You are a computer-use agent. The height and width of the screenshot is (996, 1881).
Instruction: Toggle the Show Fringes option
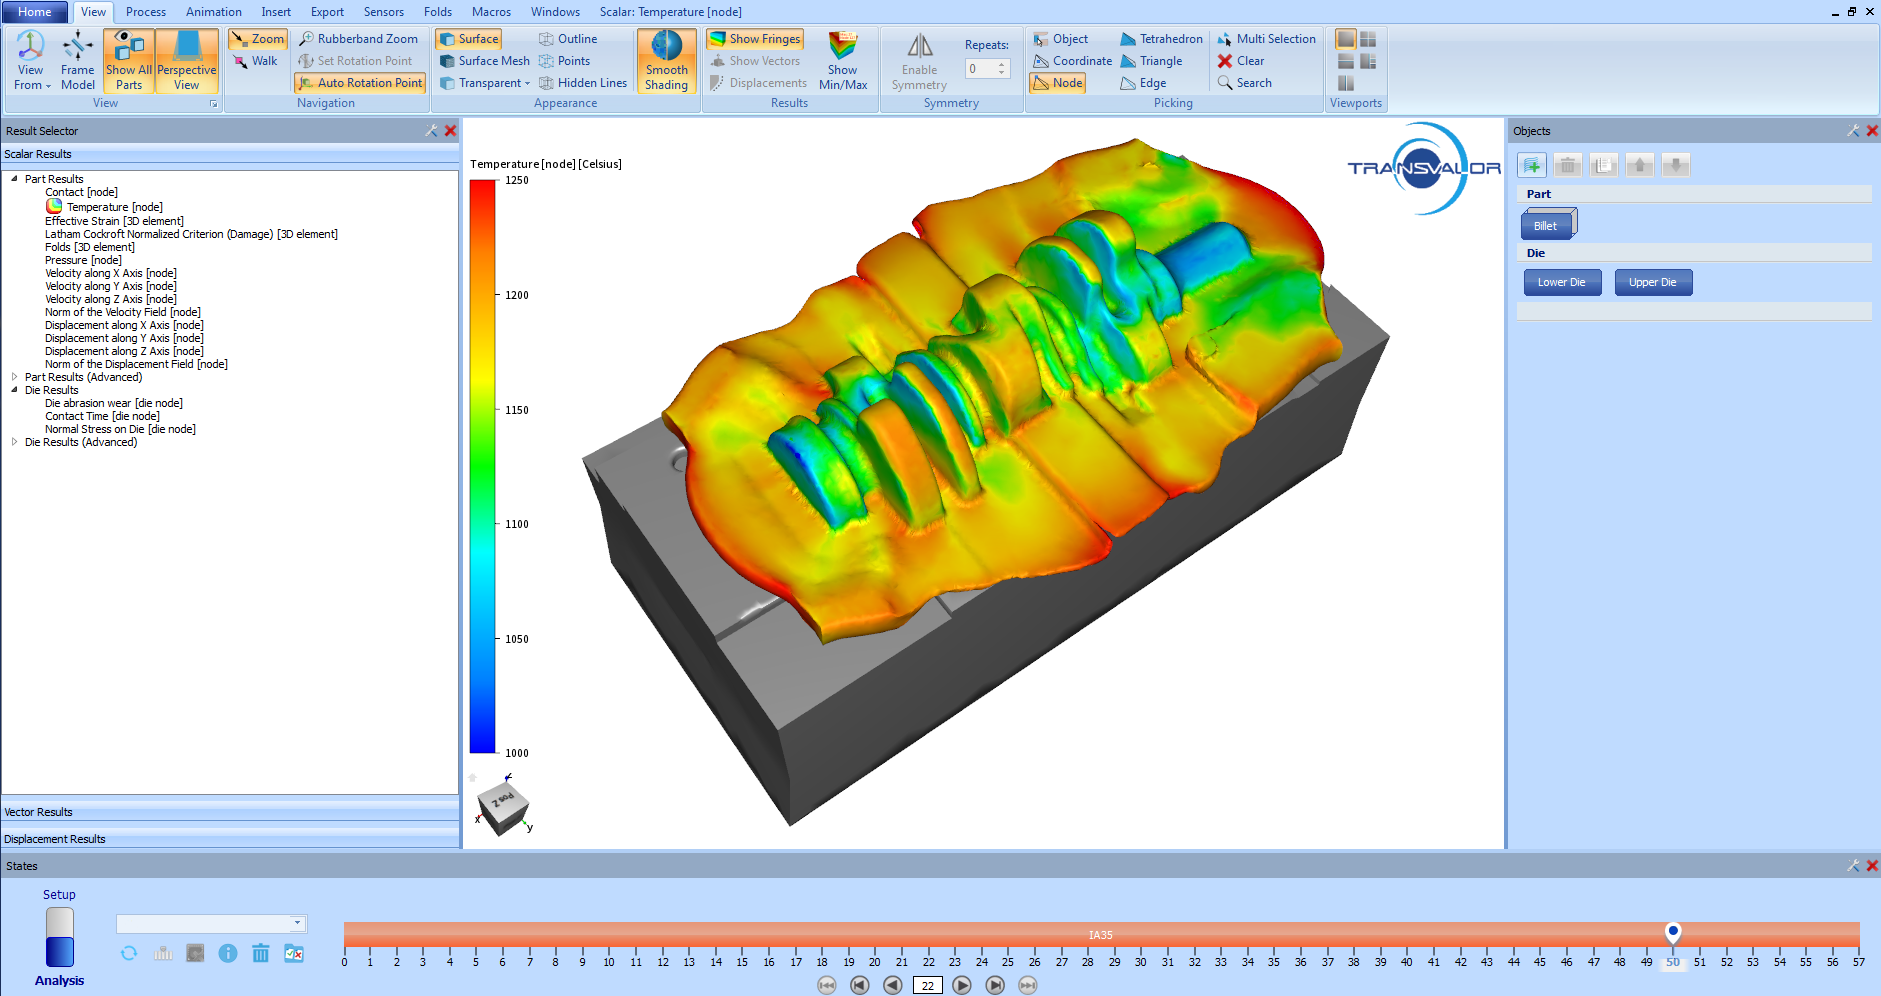[x=755, y=39]
